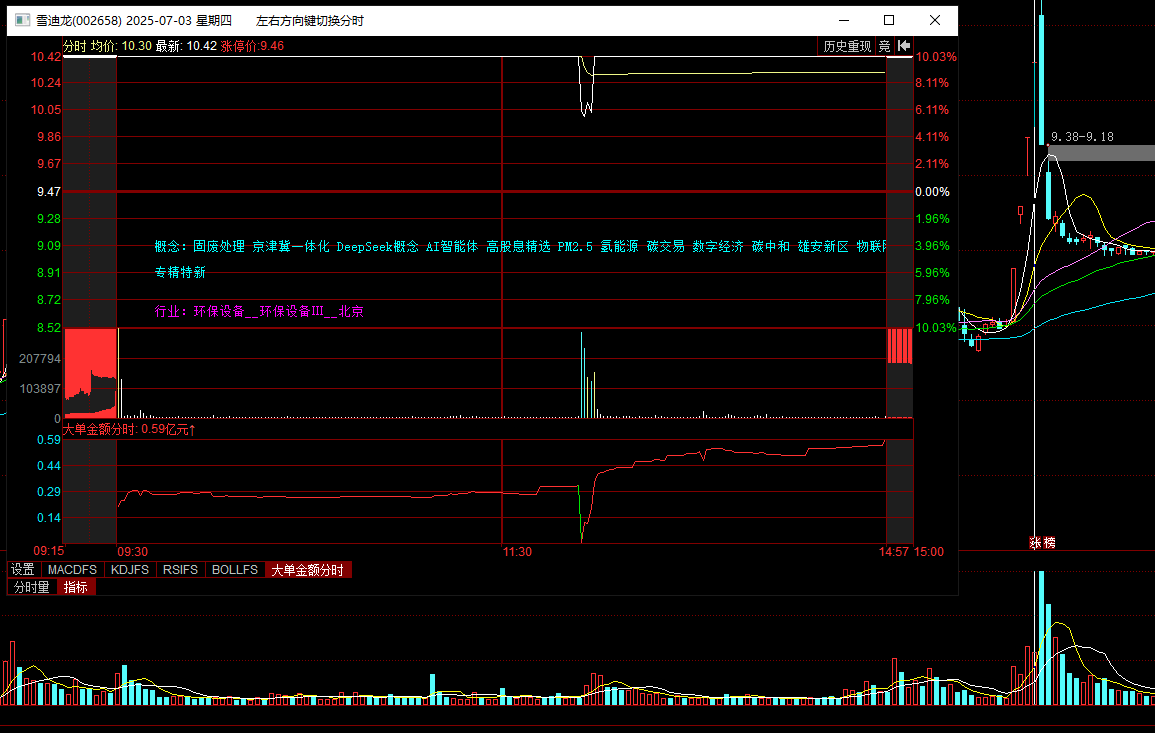The width and height of the screenshot is (1155, 733).
Task: Click the window icon beside 雪迪龙 title
Action: (23, 21)
